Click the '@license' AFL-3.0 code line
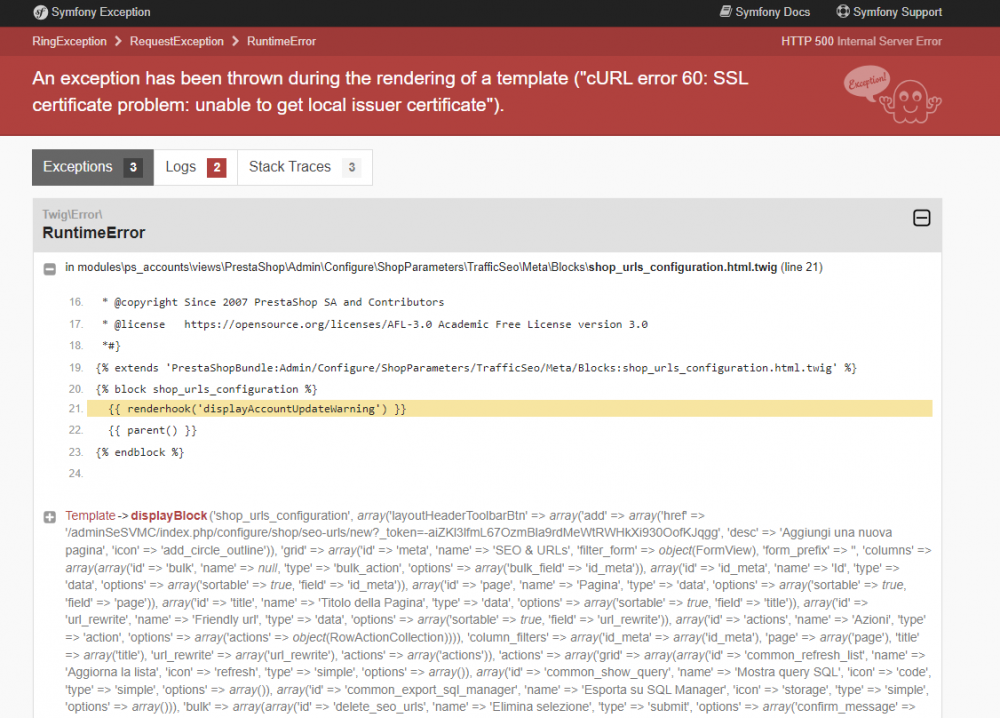Viewport: 1000px width, 718px height. tap(375, 324)
